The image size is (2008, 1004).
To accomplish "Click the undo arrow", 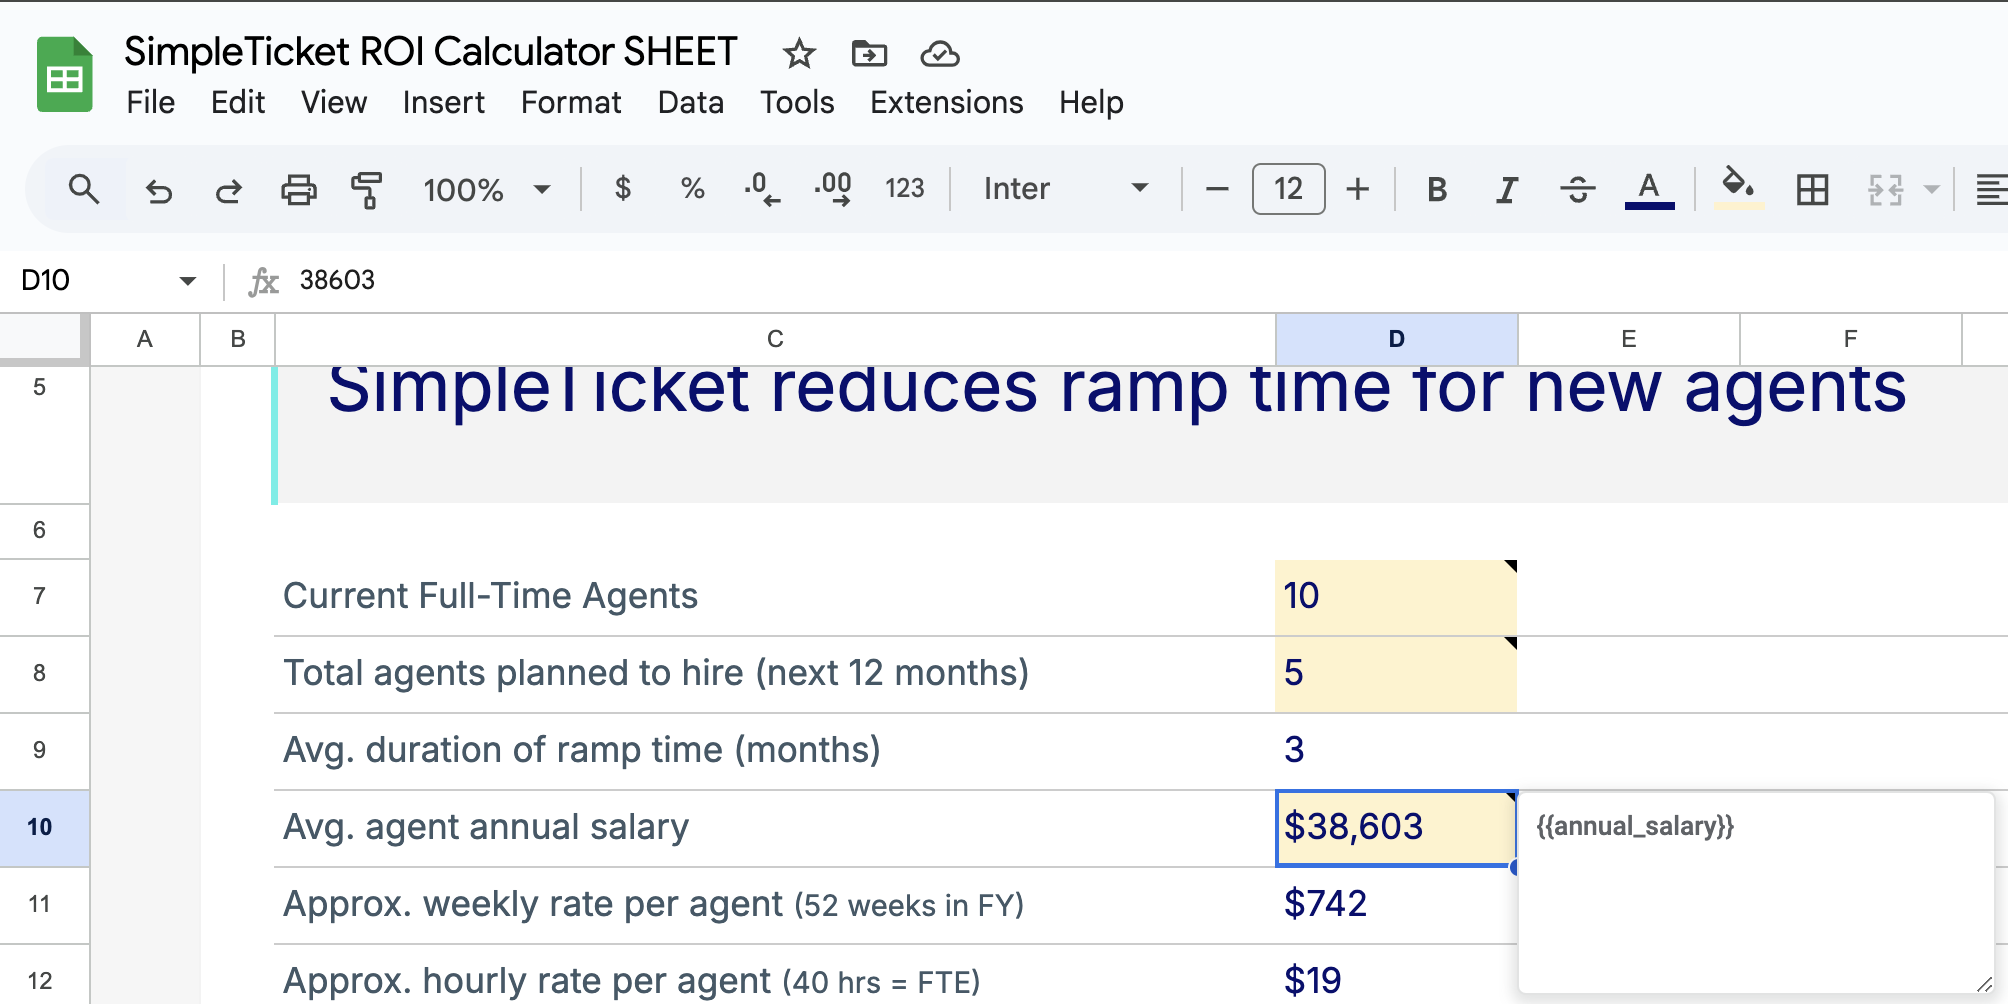I will tap(158, 189).
